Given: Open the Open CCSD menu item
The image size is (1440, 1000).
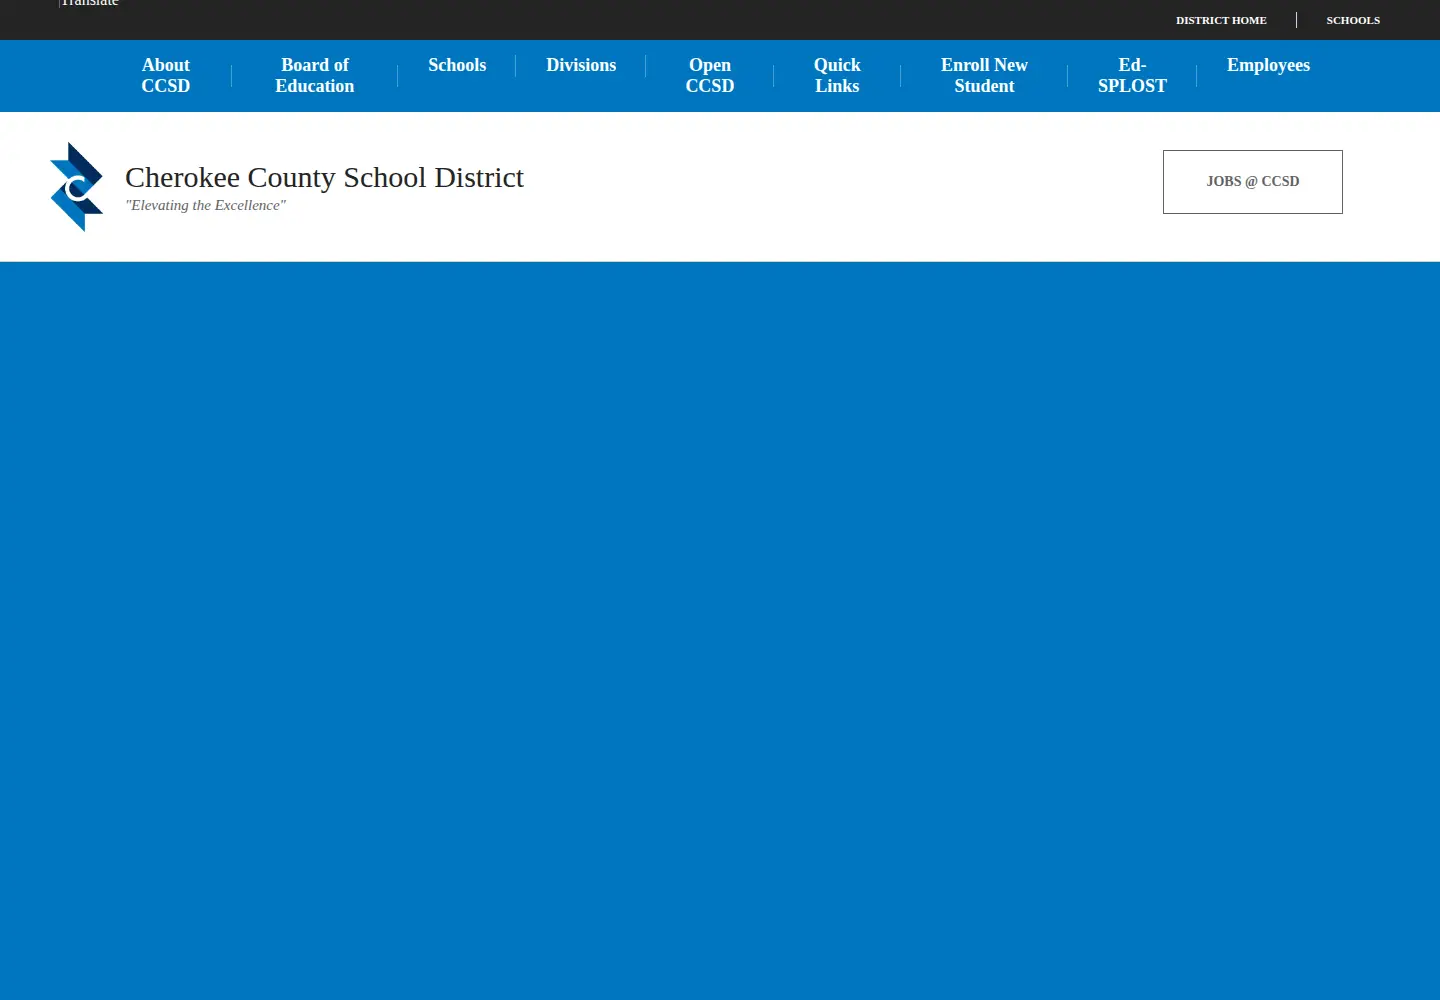Looking at the screenshot, I should 710,76.
